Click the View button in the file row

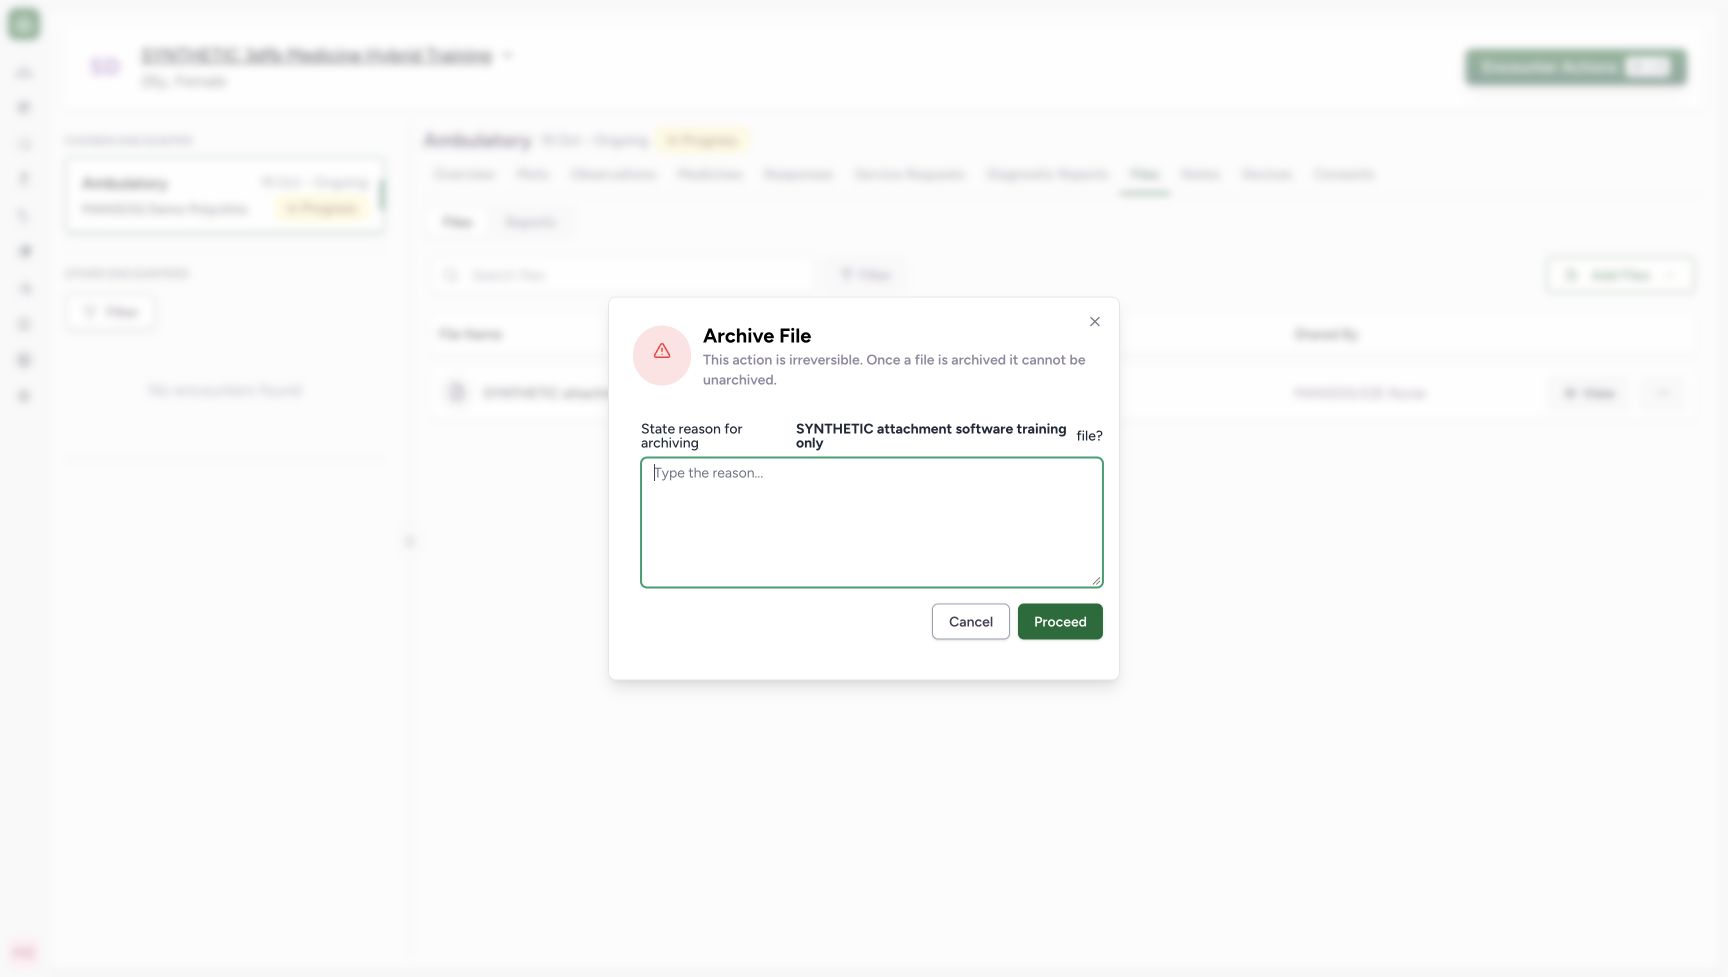[x=1589, y=393]
